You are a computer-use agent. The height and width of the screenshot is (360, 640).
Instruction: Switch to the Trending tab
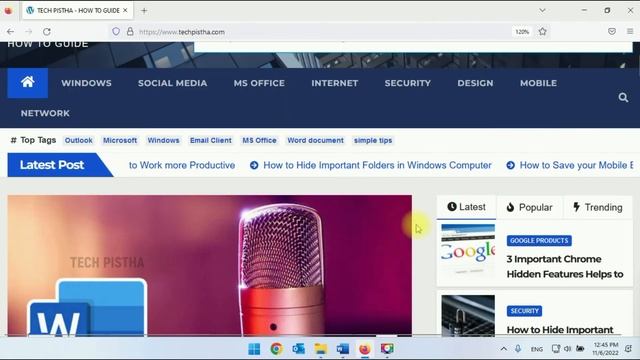click(x=598, y=207)
